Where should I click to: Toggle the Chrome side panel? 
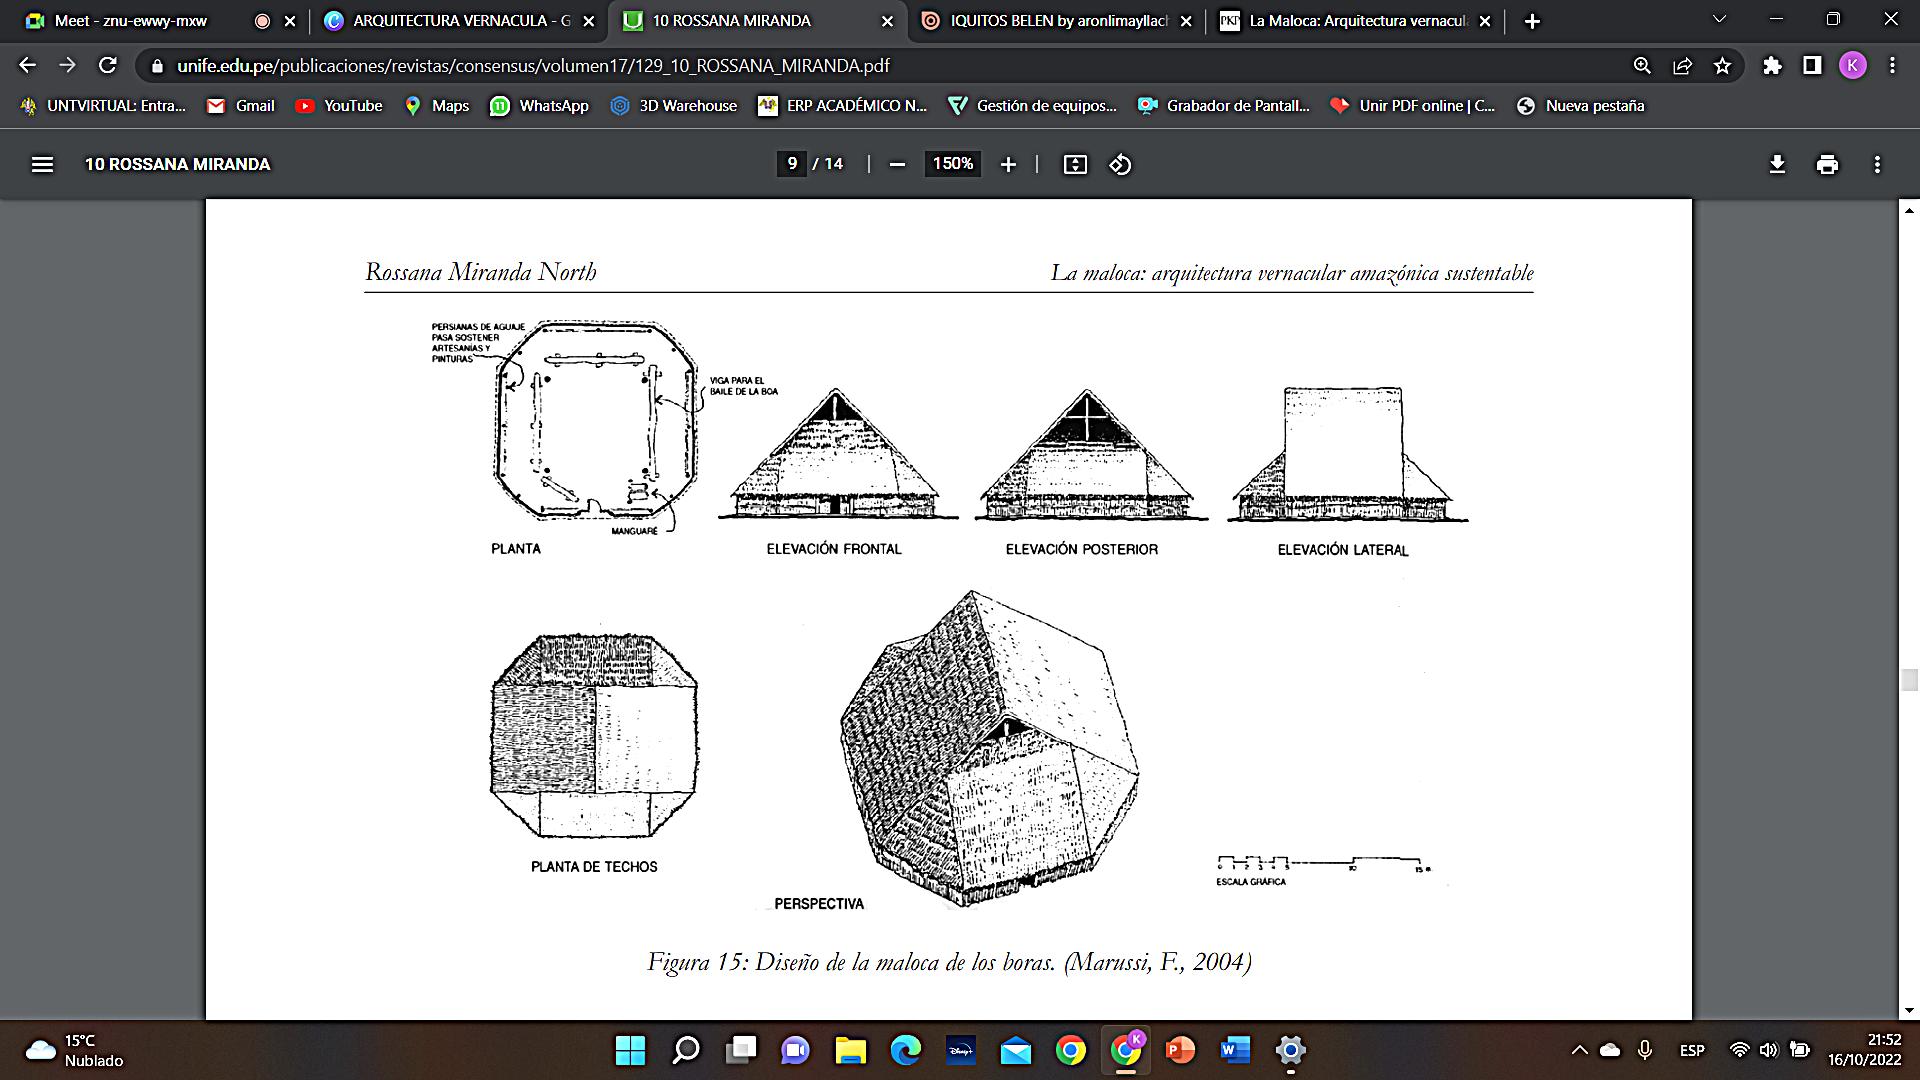[1812, 66]
